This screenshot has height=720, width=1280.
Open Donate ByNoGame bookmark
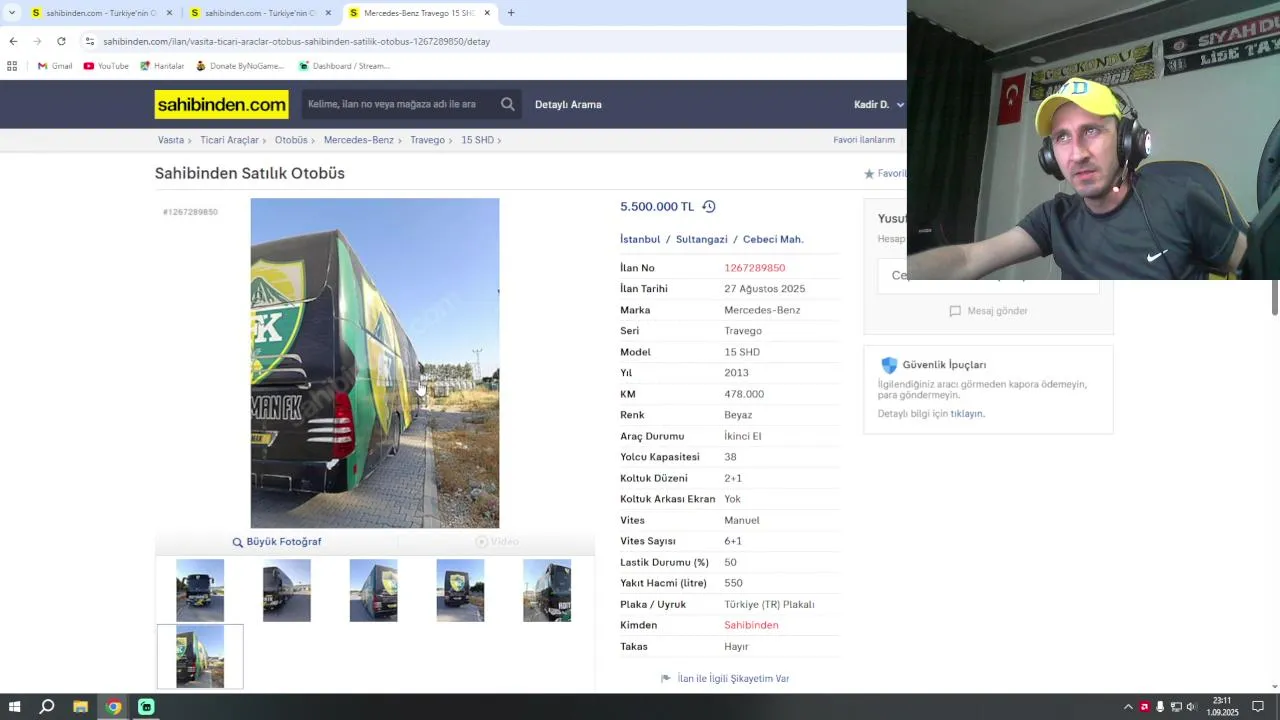[240, 66]
